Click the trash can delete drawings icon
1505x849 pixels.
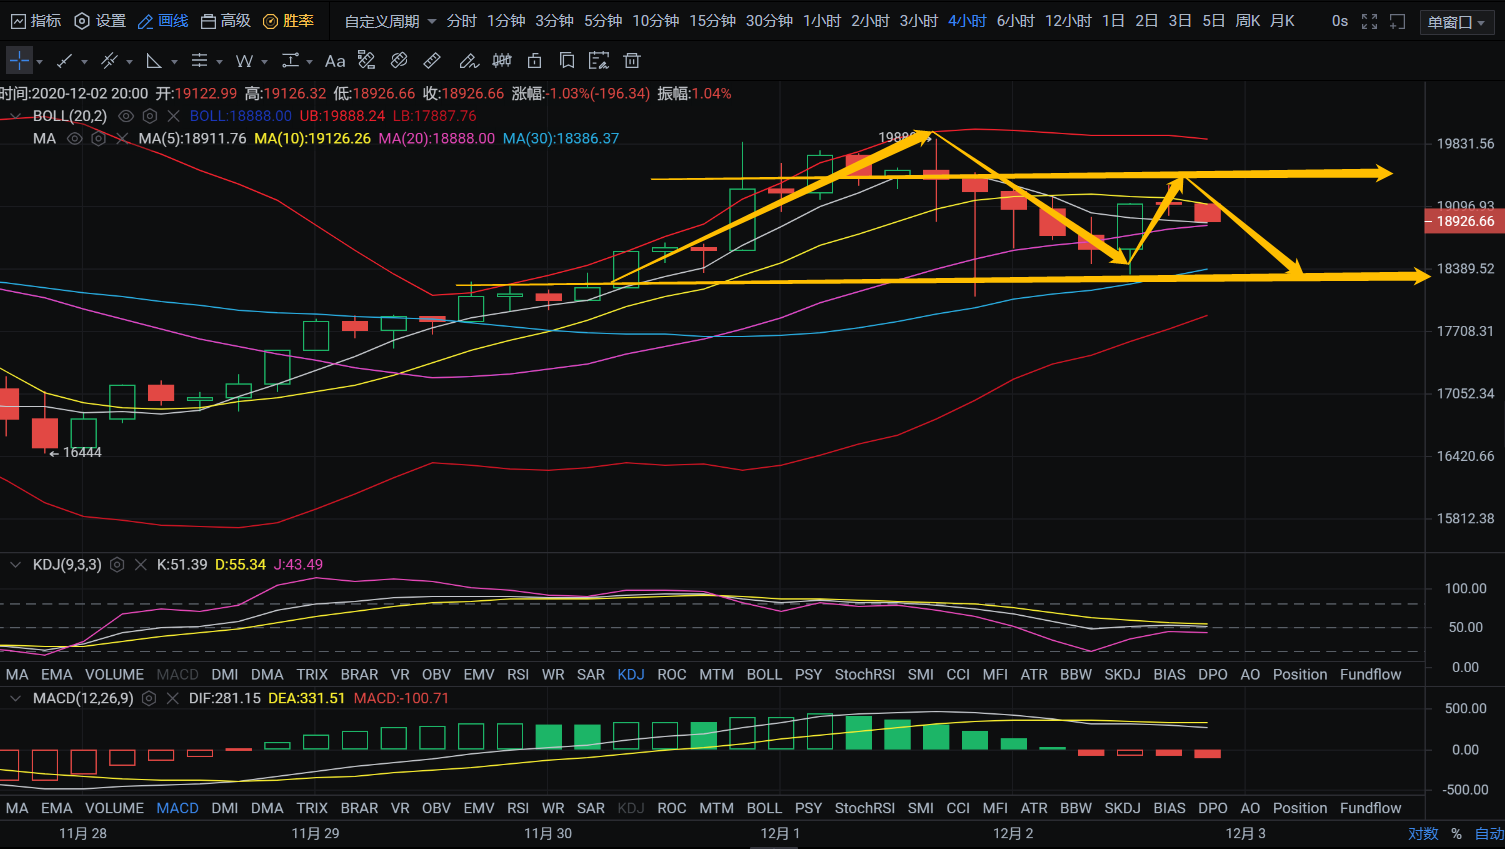[632, 61]
